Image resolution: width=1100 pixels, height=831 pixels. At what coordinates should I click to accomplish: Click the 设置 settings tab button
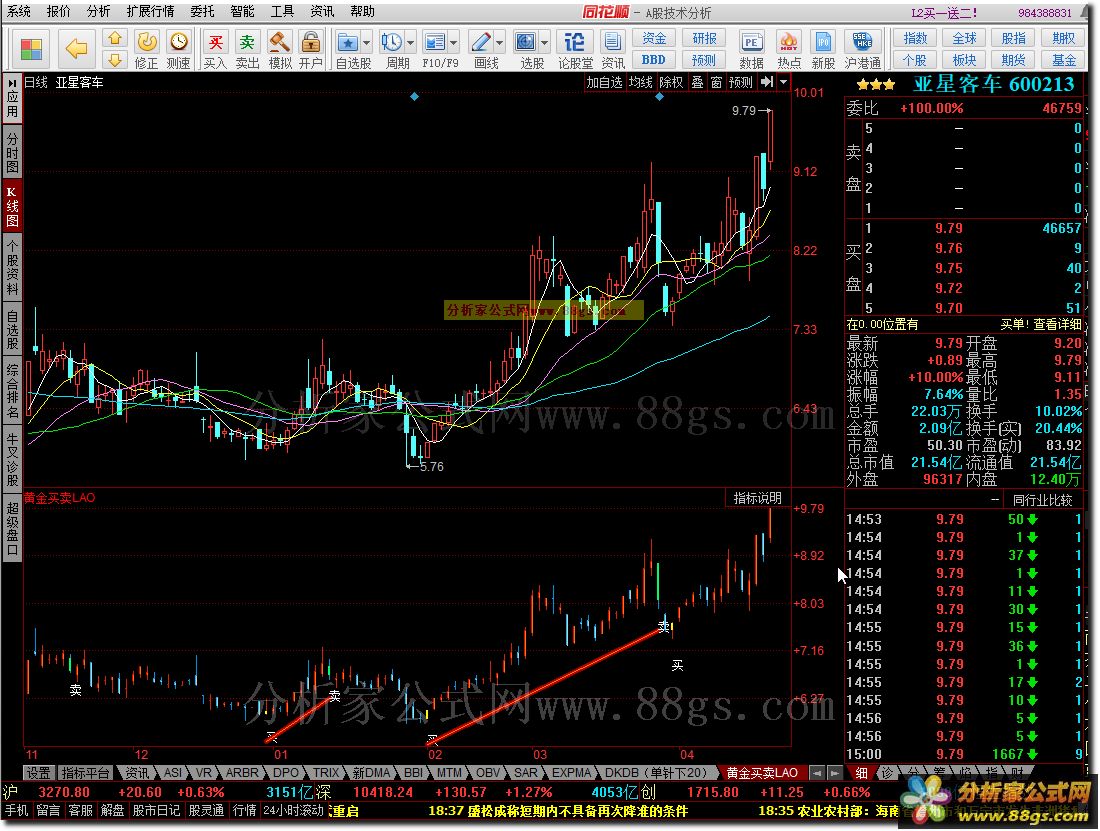(38, 773)
